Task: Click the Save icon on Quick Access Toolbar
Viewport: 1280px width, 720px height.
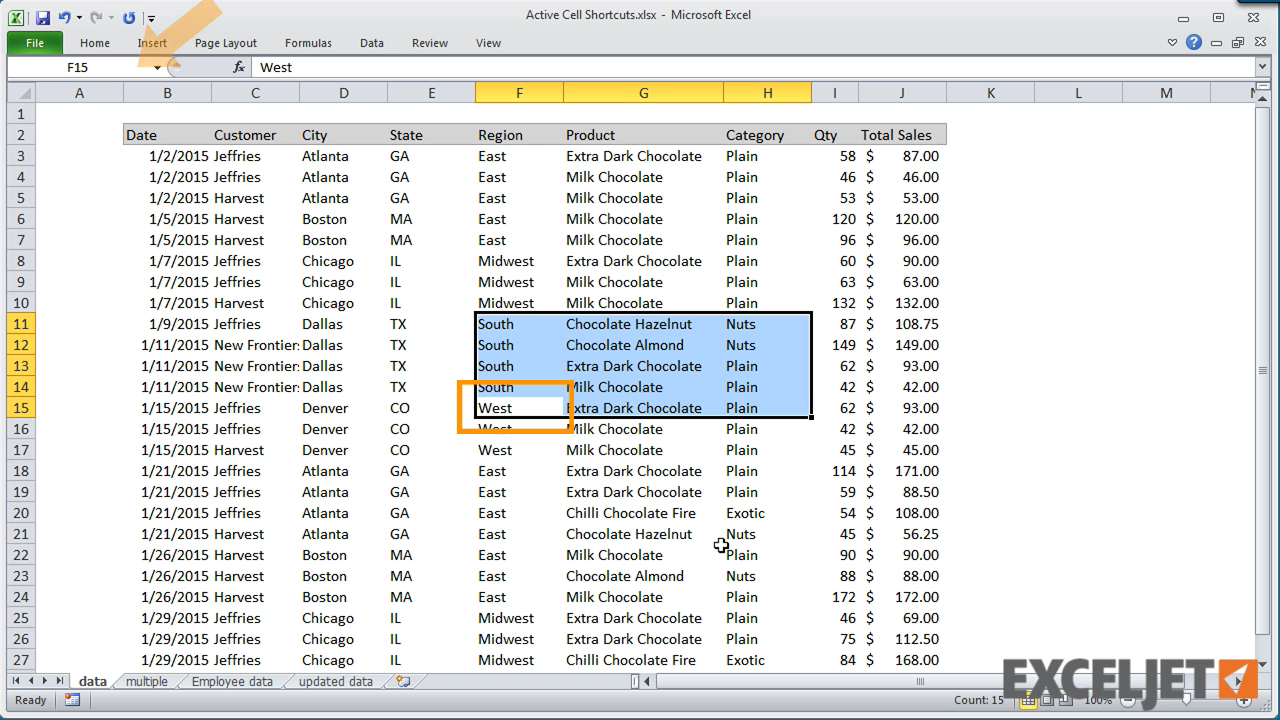Action: 43,17
